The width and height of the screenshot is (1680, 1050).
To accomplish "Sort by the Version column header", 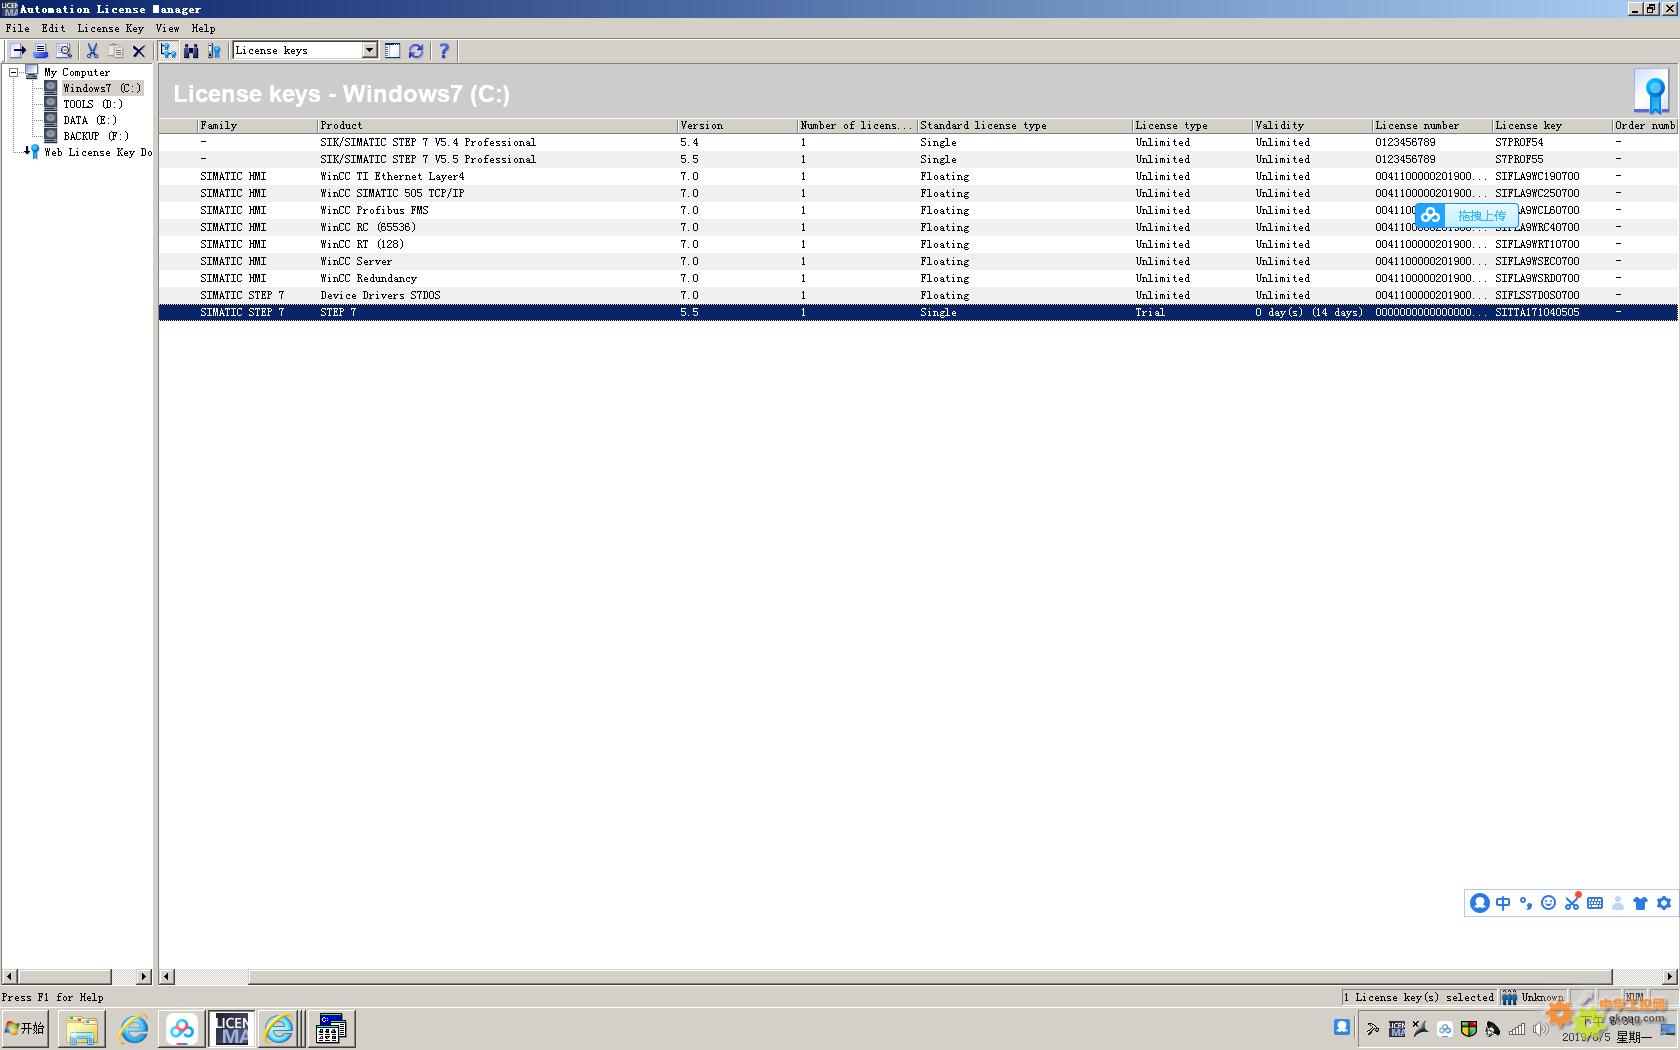I will [737, 125].
